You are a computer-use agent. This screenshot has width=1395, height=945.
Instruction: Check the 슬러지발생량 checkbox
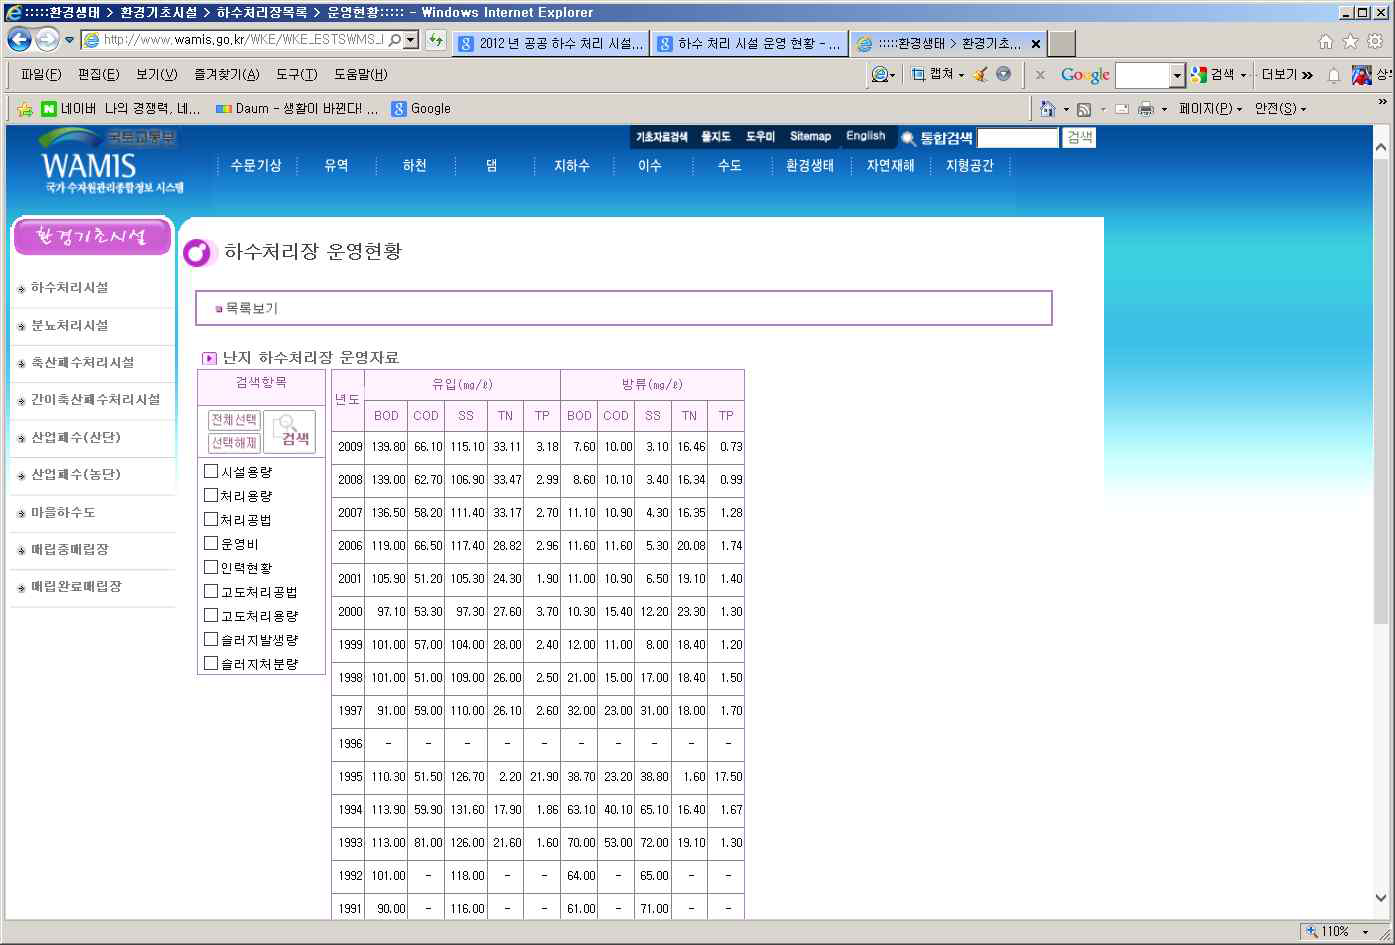(210, 639)
